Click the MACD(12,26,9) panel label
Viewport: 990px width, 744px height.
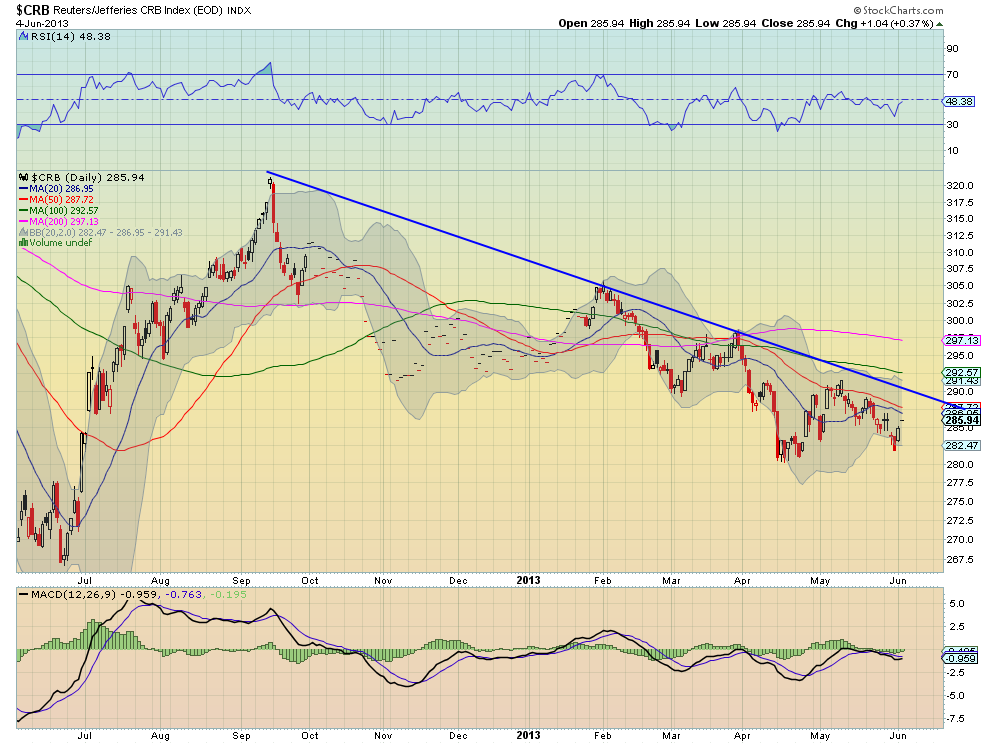pyautogui.click(x=67, y=594)
